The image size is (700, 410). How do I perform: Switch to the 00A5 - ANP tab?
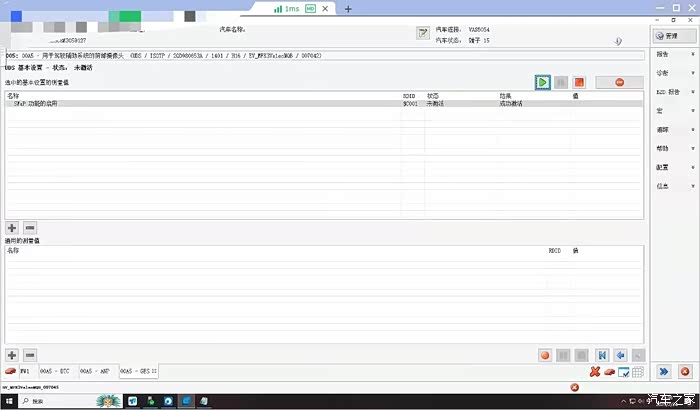(96, 372)
